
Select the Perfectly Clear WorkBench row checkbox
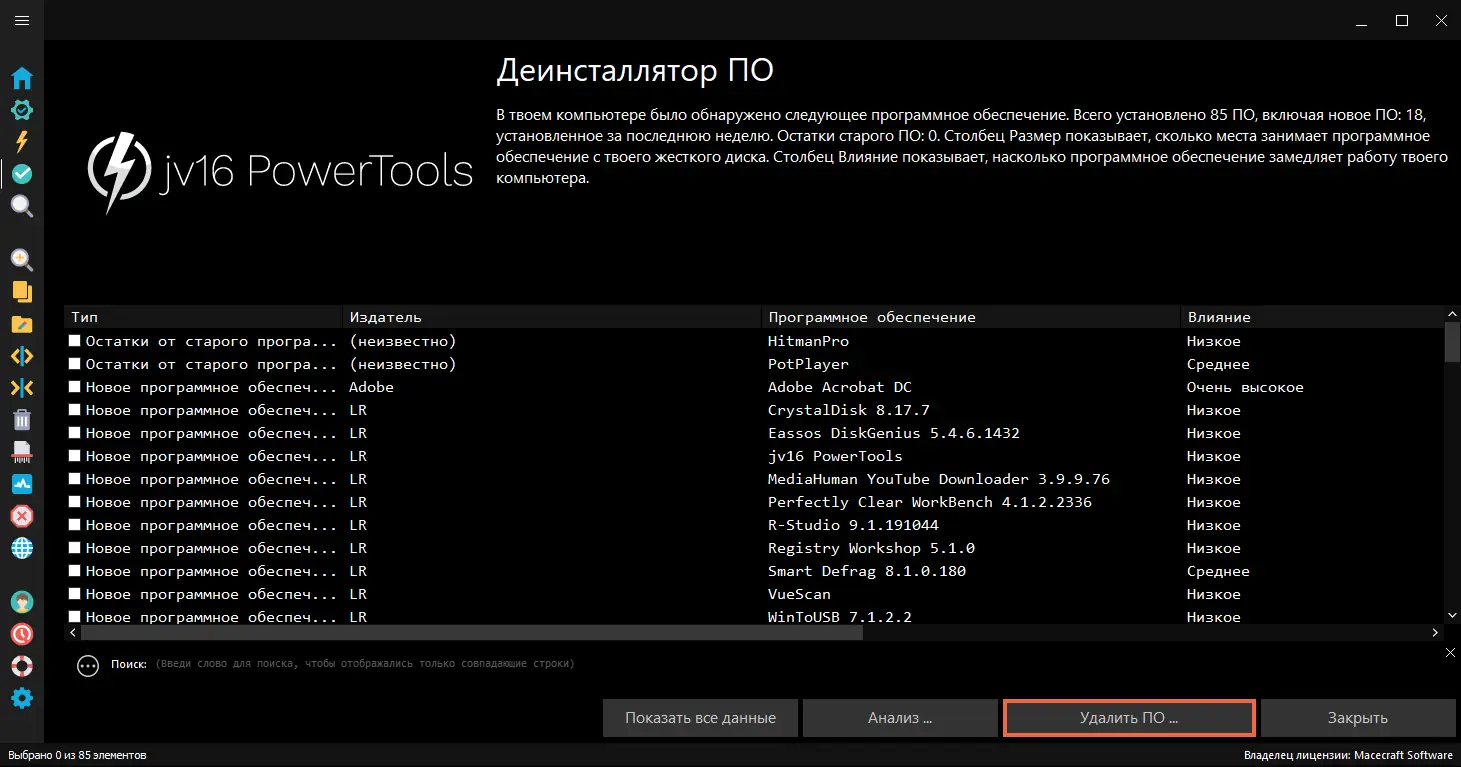pos(75,502)
